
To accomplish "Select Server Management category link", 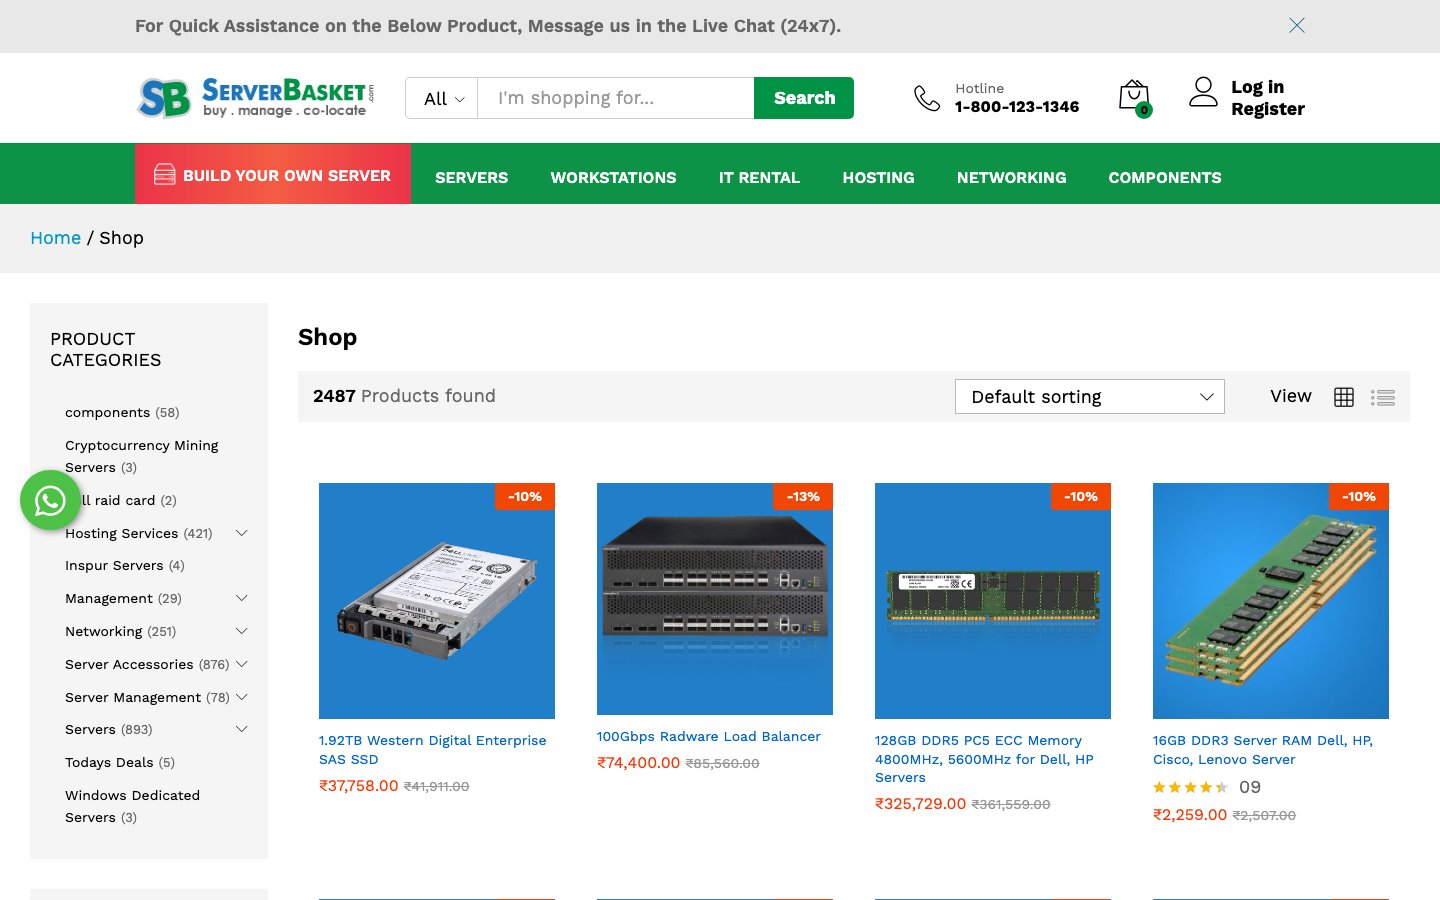I will (x=133, y=697).
